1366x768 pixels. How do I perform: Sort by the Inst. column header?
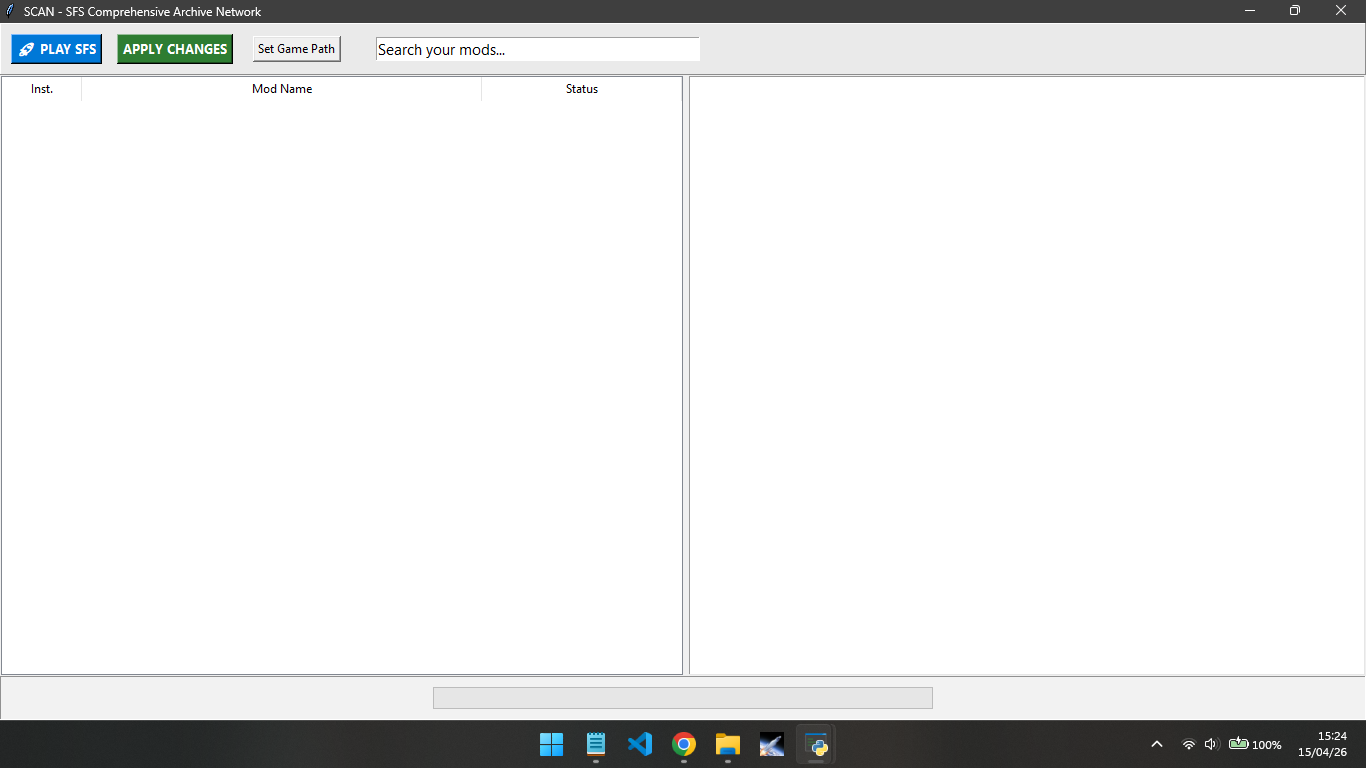click(x=42, y=89)
